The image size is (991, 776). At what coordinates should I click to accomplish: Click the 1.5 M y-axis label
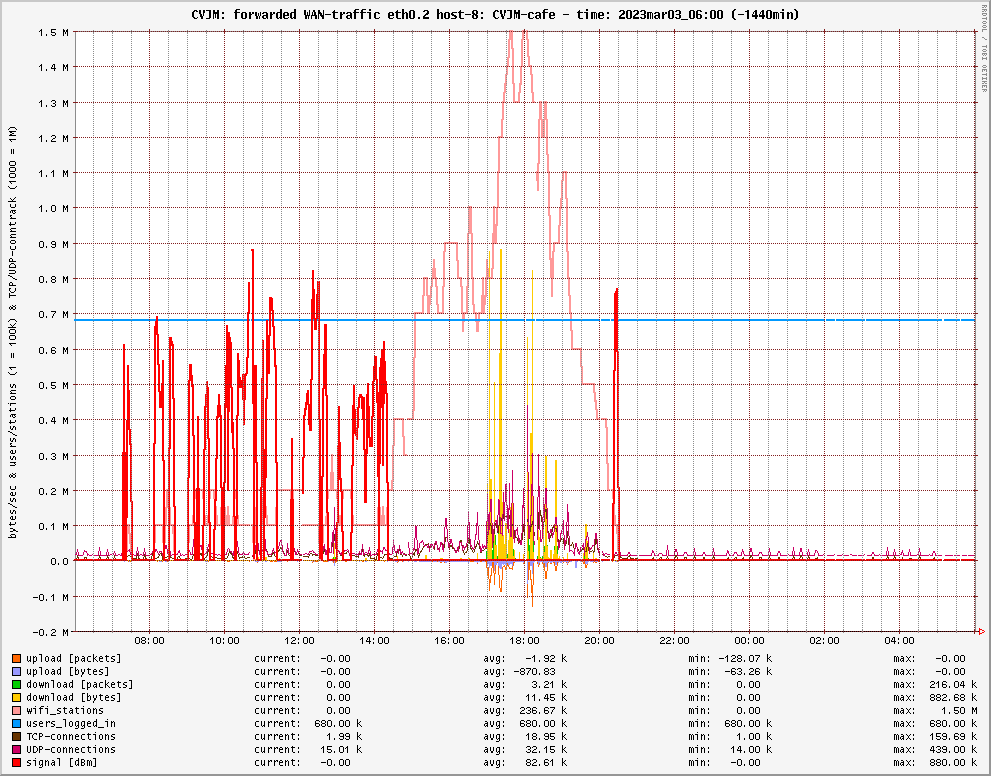(x=56, y=32)
